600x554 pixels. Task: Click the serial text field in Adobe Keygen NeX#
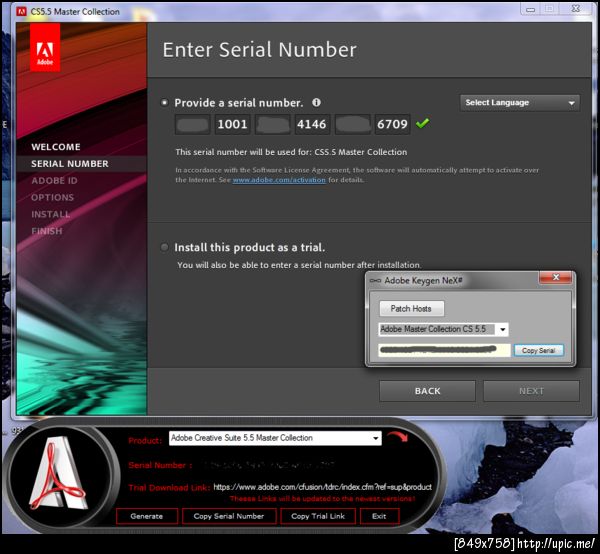[444, 350]
